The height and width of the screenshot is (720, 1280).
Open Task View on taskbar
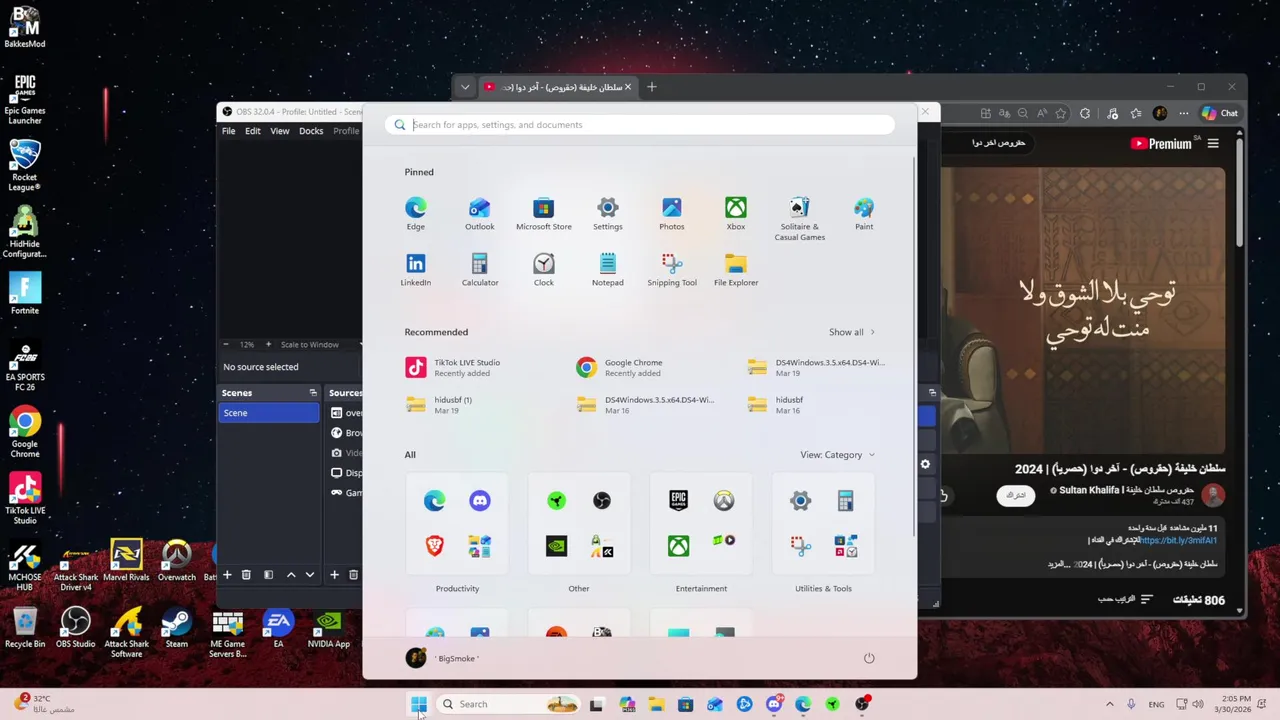(x=596, y=704)
